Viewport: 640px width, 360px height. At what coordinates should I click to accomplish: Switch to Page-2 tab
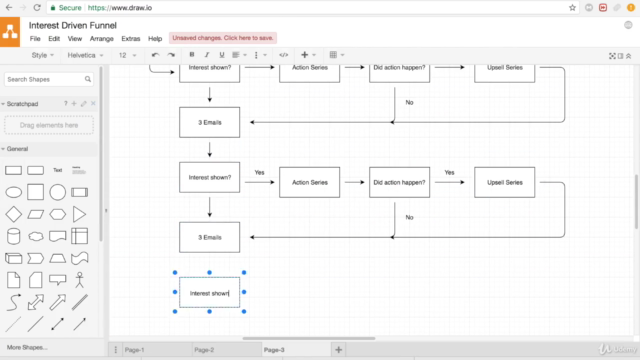click(226, 350)
